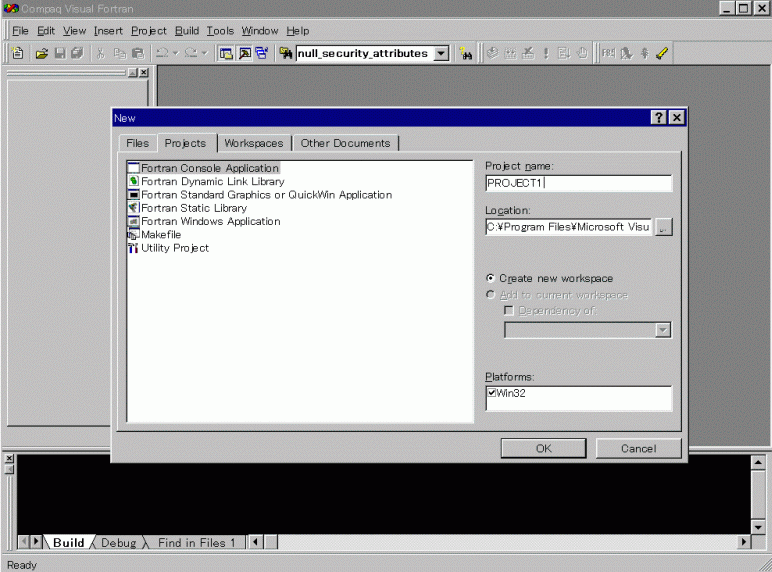Expand the Dependency of dropdown list
Image resolution: width=772 pixels, height=572 pixels.
coord(663,330)
